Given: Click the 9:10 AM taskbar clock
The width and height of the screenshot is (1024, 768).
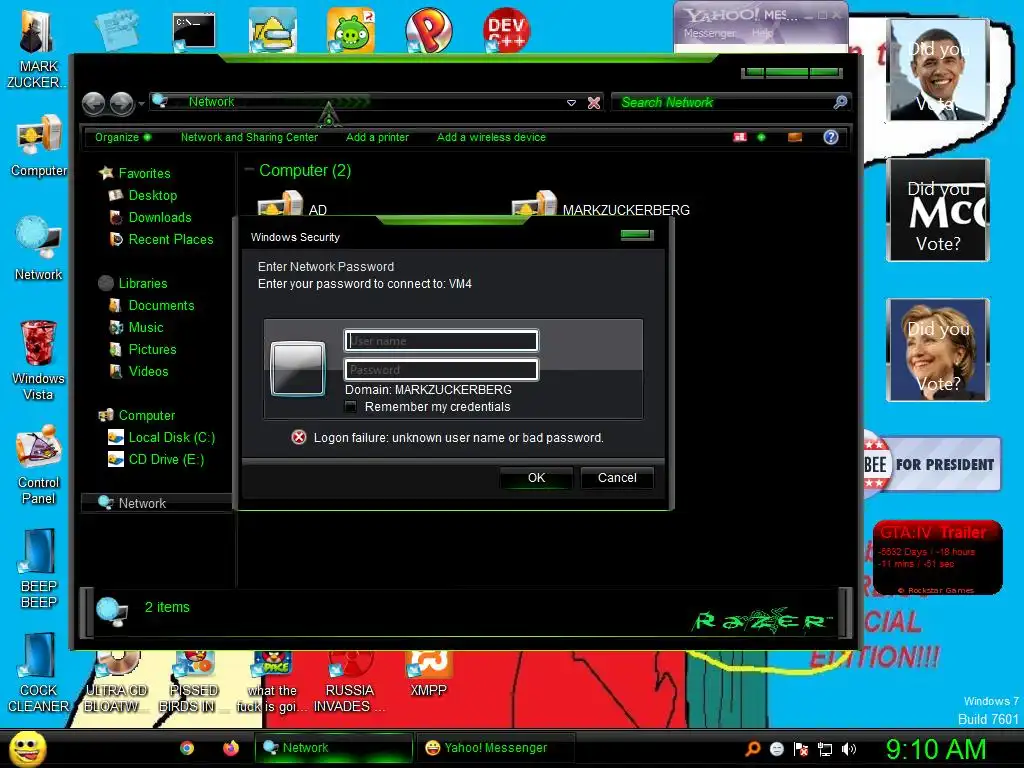Looking at the screenshot, I should tap(935, 749).
